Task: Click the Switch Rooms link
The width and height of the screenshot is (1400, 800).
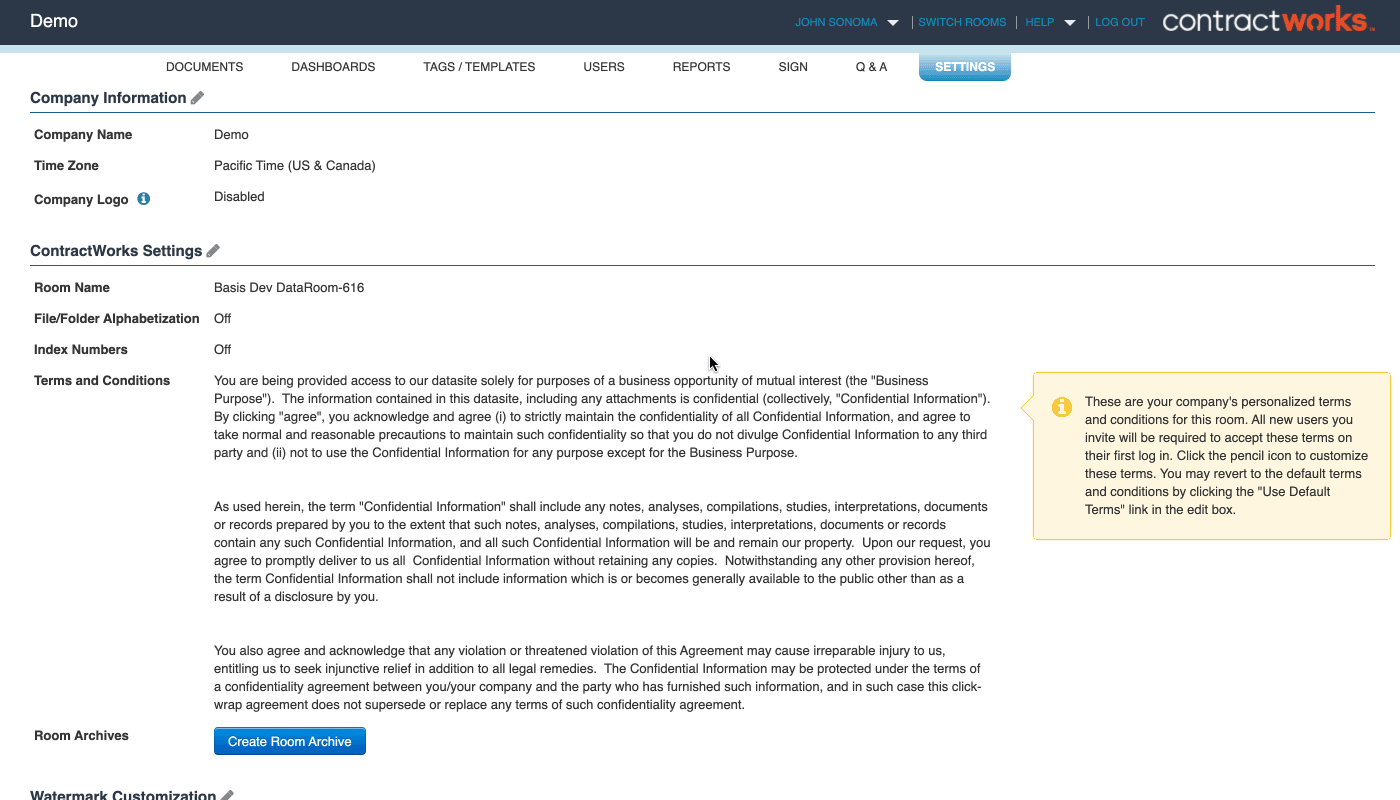Action: click(962, 22)
